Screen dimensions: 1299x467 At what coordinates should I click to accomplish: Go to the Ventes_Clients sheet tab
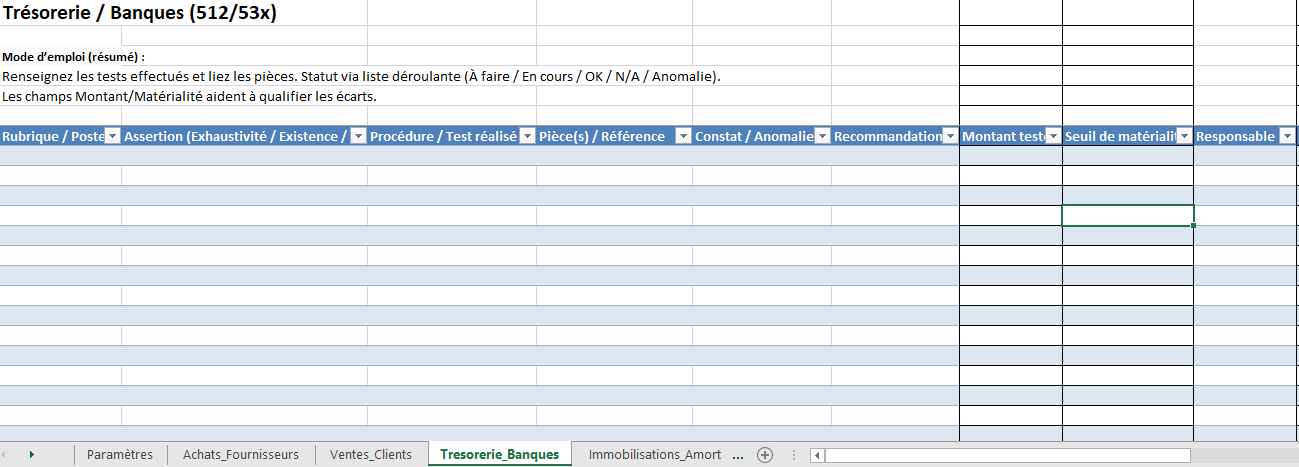(370, 455)
